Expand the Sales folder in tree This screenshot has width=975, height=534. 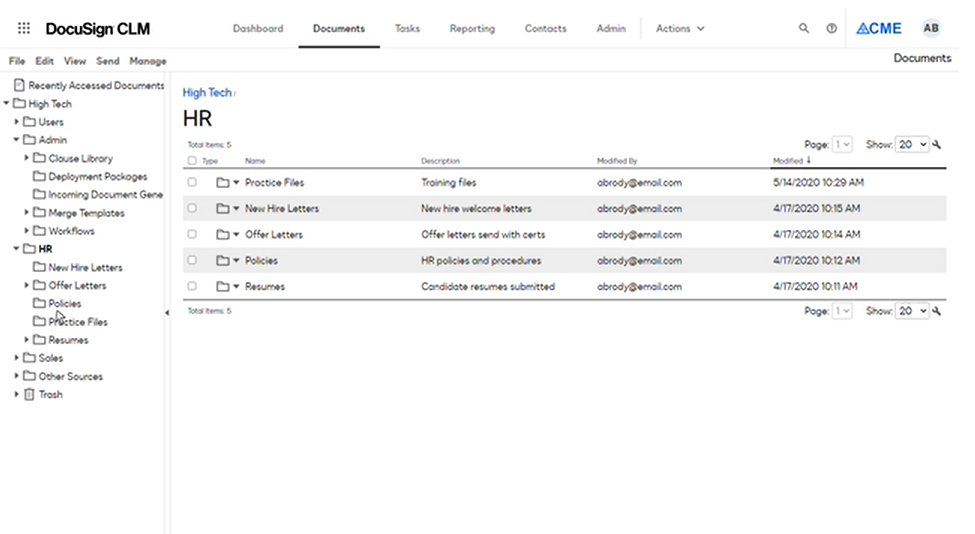17,358
